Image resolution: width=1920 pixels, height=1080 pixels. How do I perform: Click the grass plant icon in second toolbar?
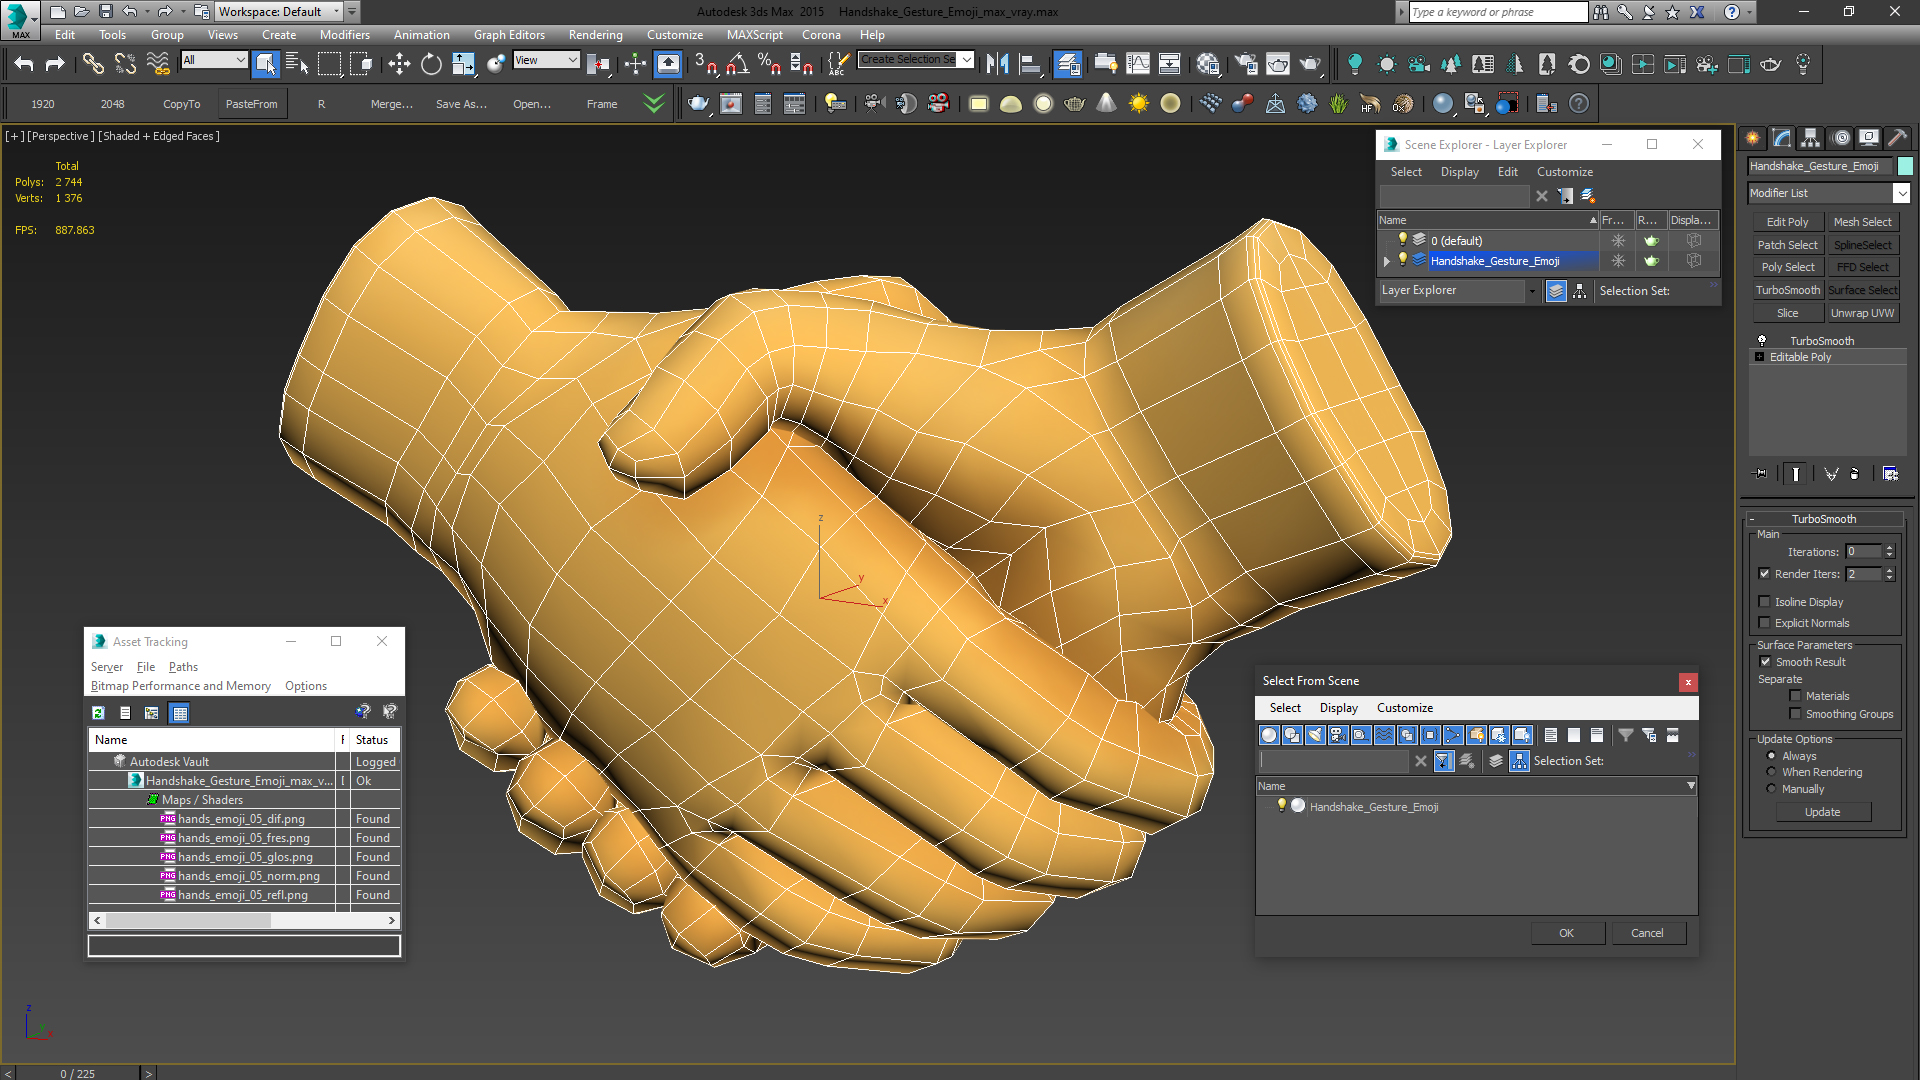(x=1339, y=103)
